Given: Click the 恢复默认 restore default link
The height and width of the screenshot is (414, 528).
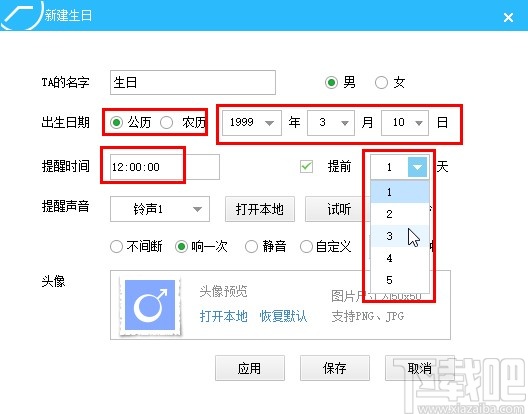Looking at the screenshot, I should pos(283,316).
